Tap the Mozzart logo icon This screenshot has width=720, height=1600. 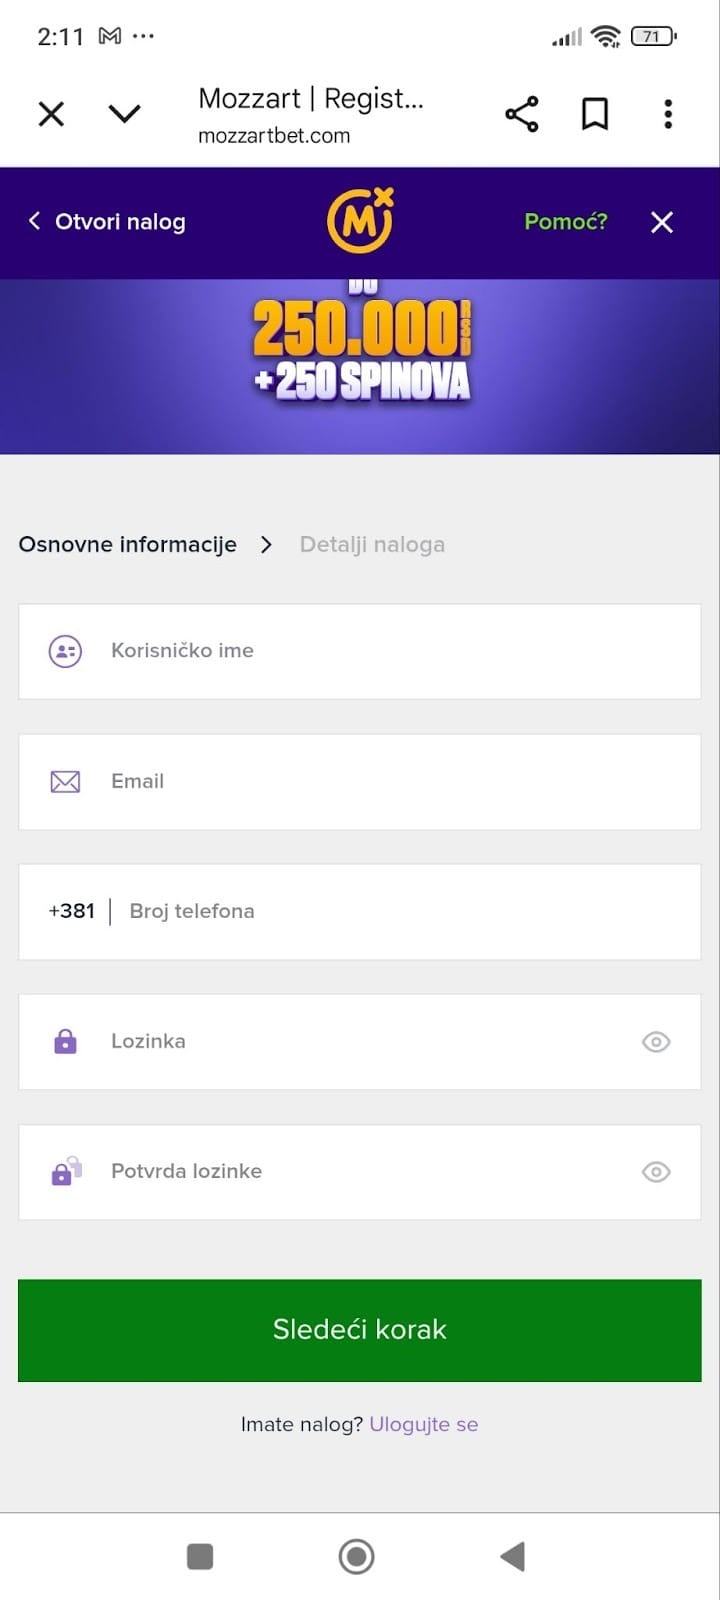click(x=360, y=221)
